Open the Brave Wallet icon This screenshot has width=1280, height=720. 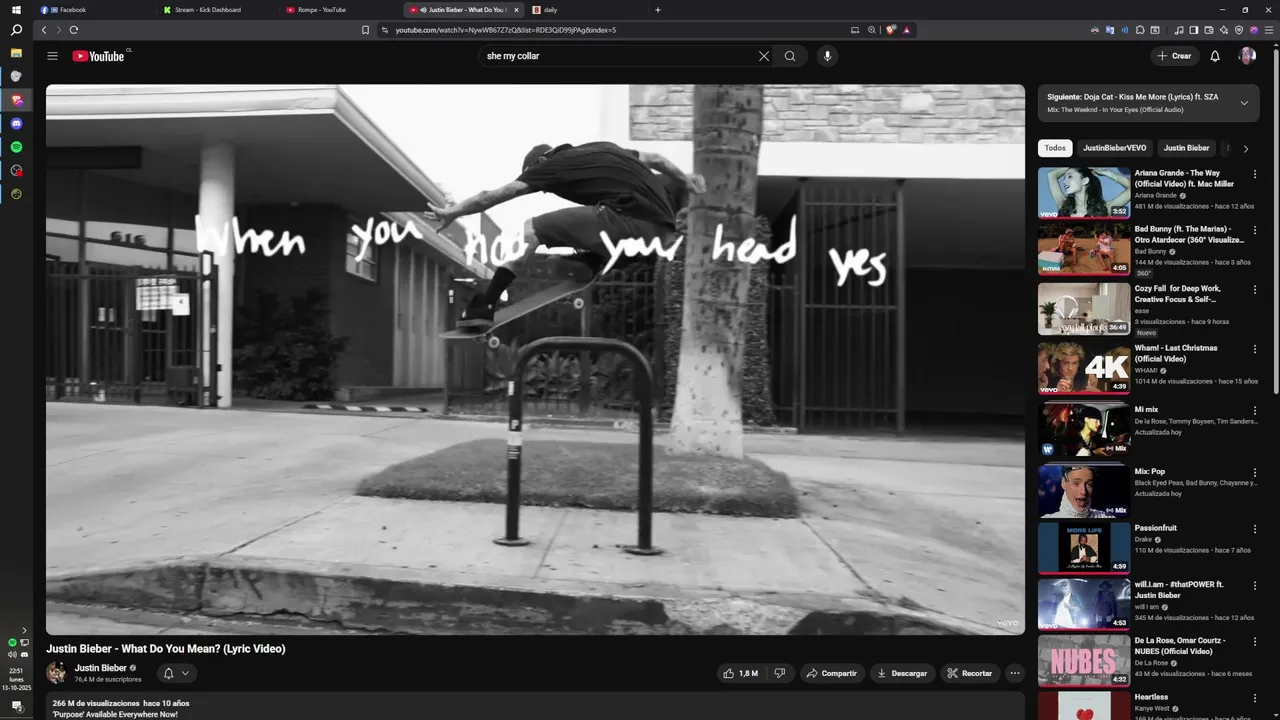click(1208, 30)
